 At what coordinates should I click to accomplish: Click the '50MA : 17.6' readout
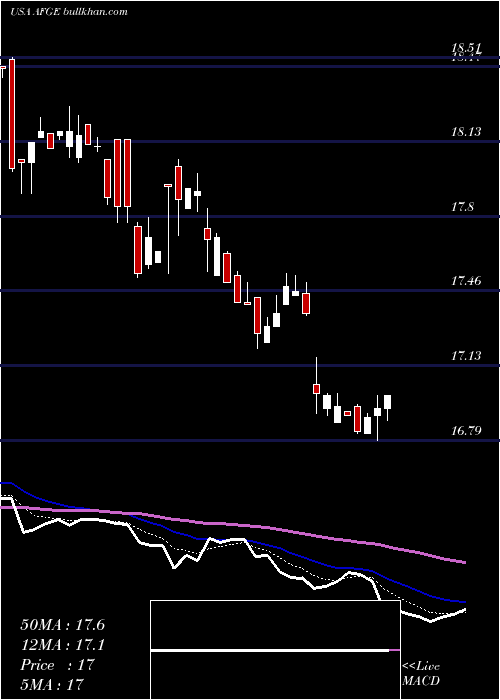(62, 625)
